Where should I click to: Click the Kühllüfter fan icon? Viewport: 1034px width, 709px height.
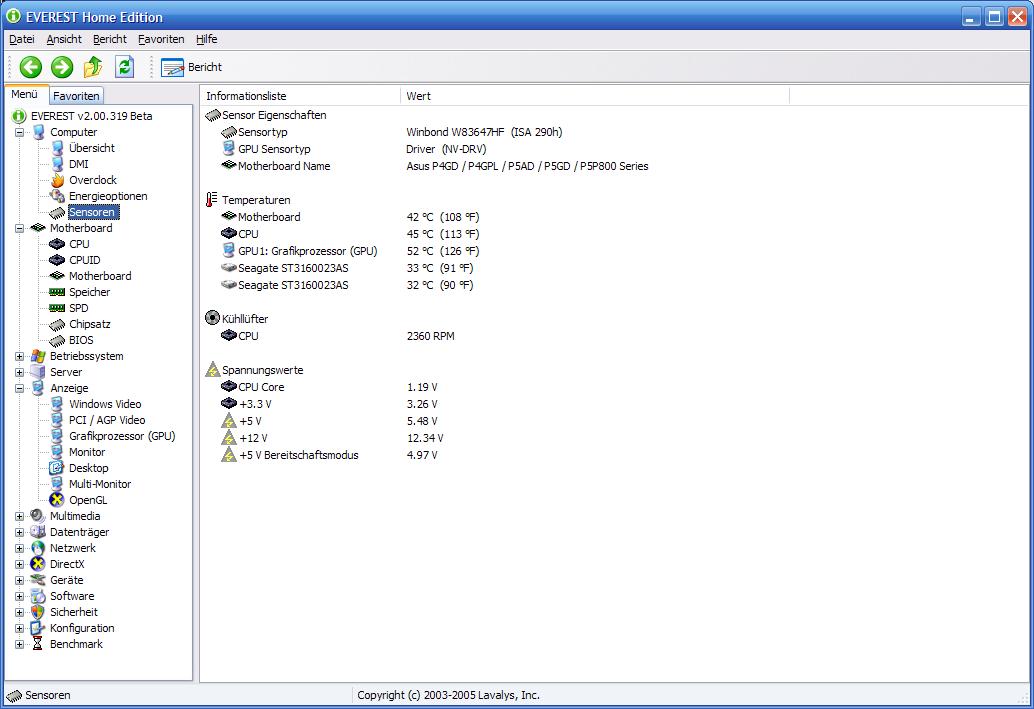212,318
